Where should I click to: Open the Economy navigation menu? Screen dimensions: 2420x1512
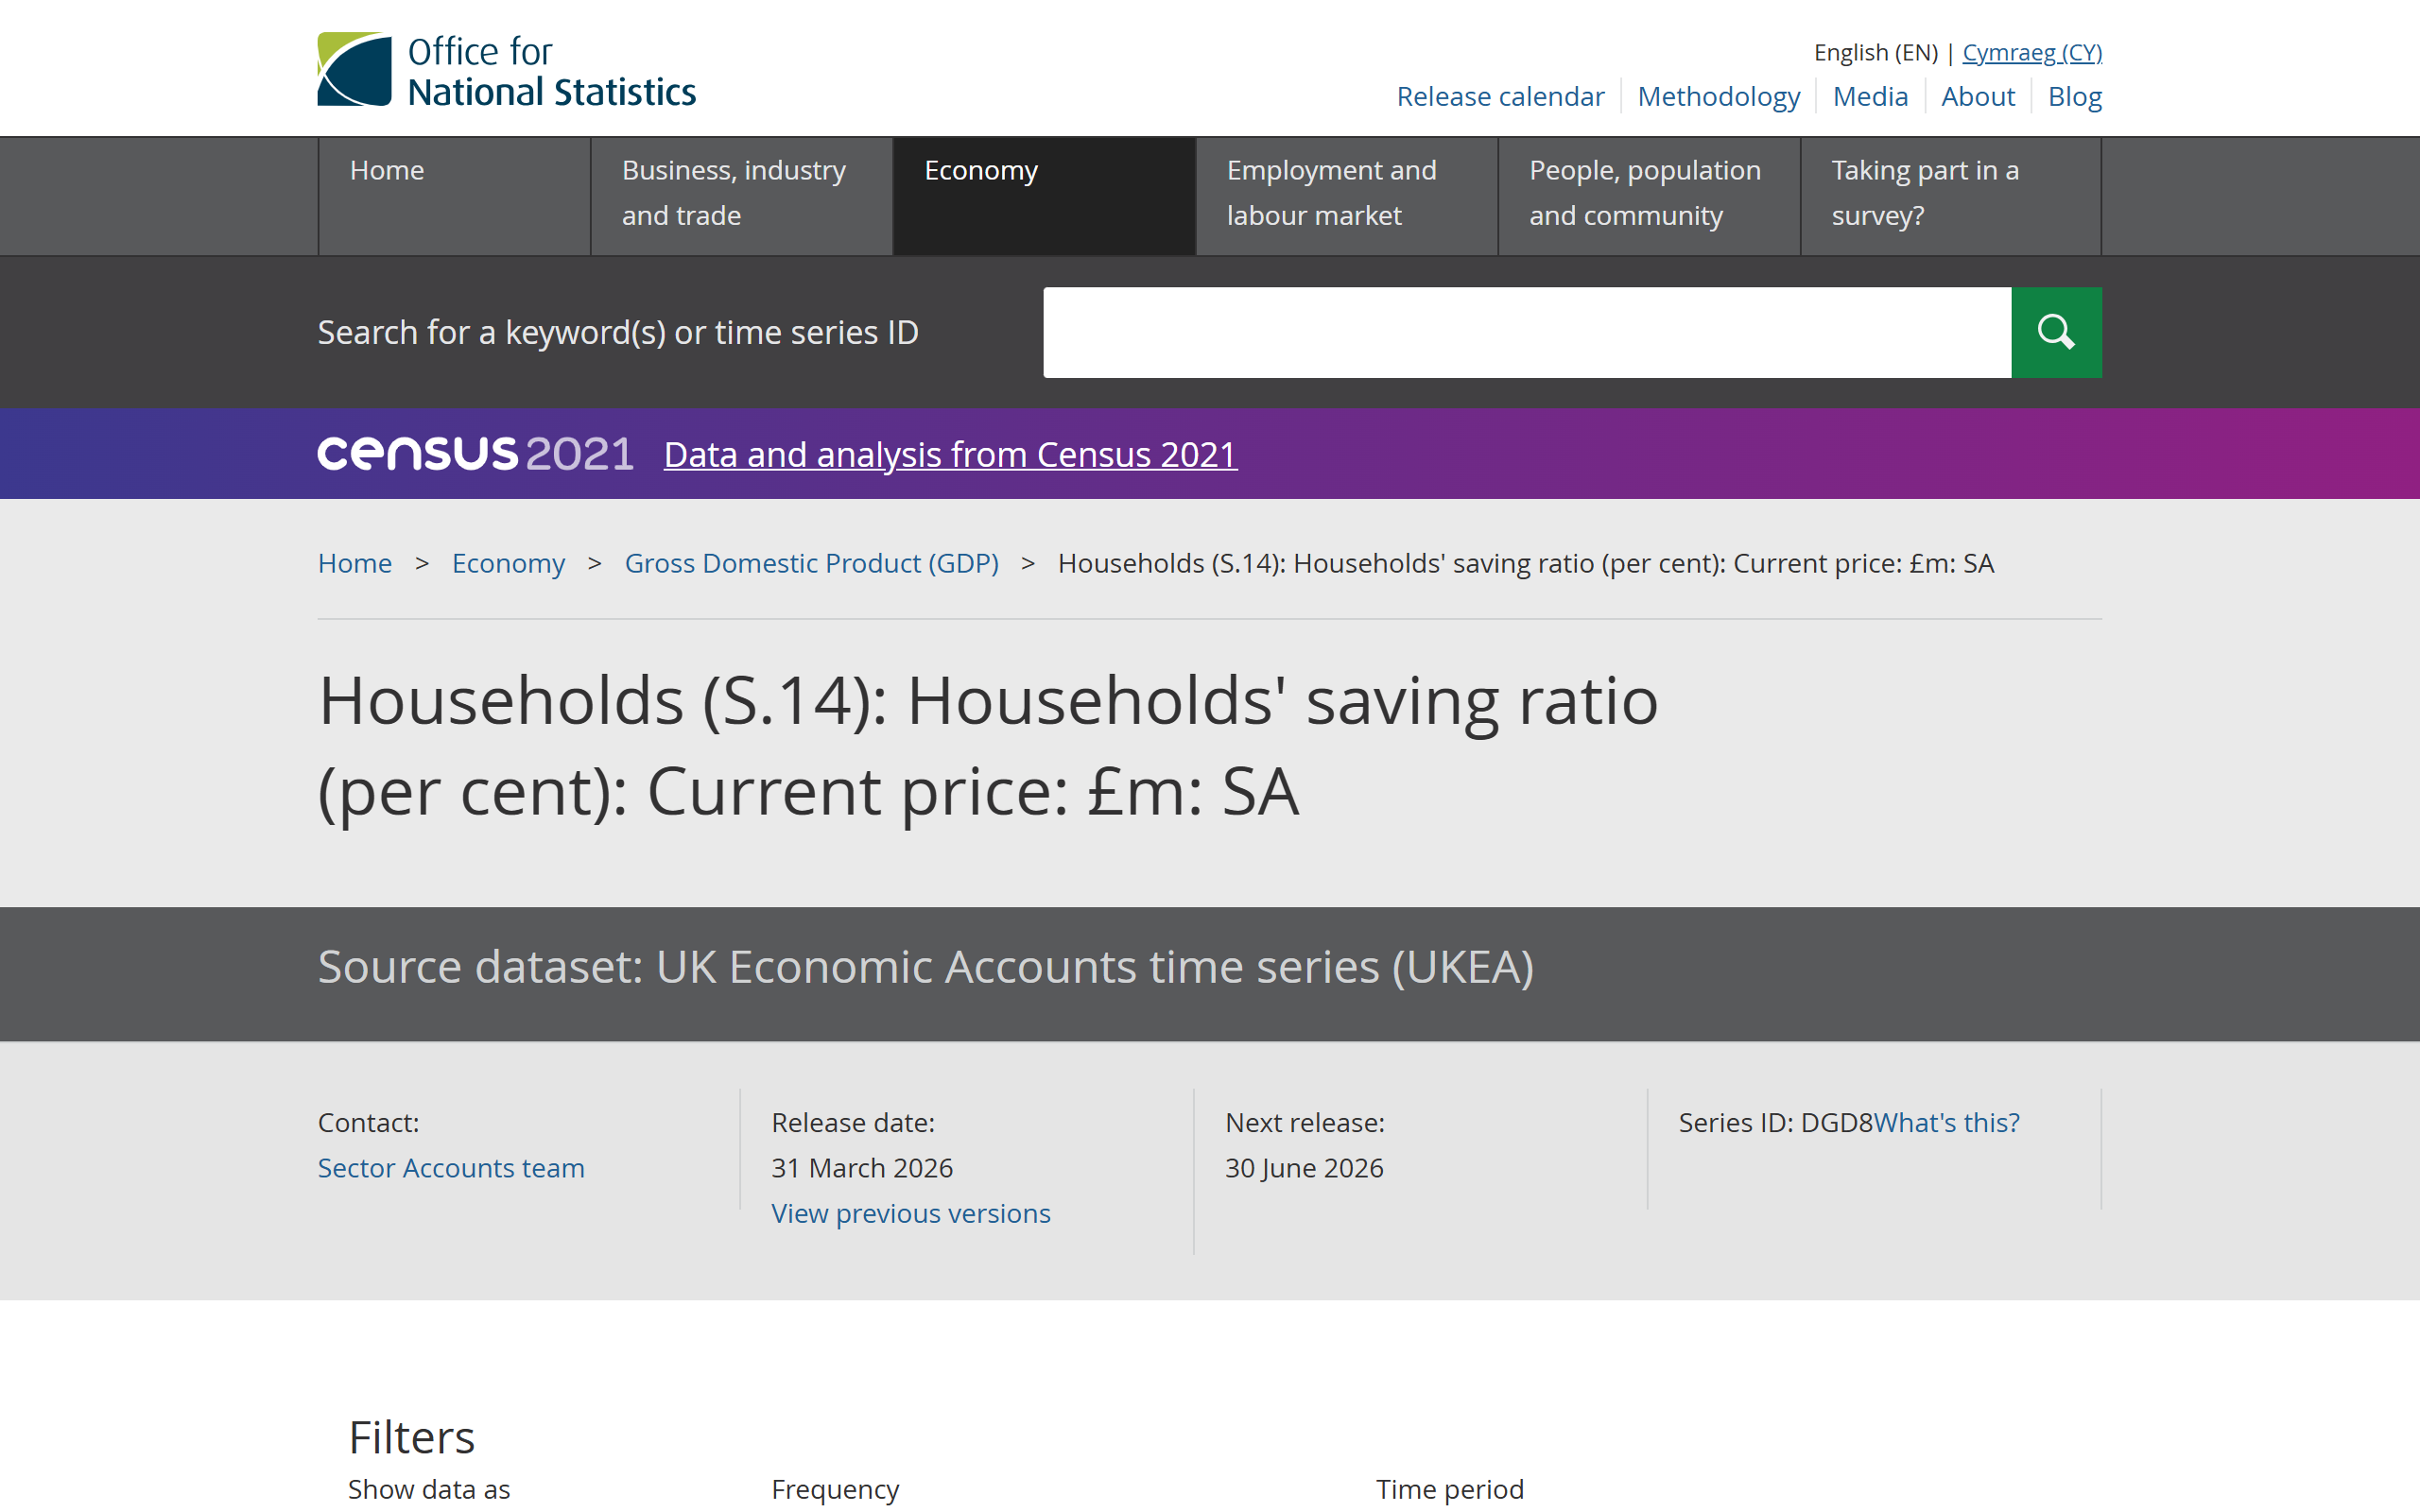(x=1043, y=196)
